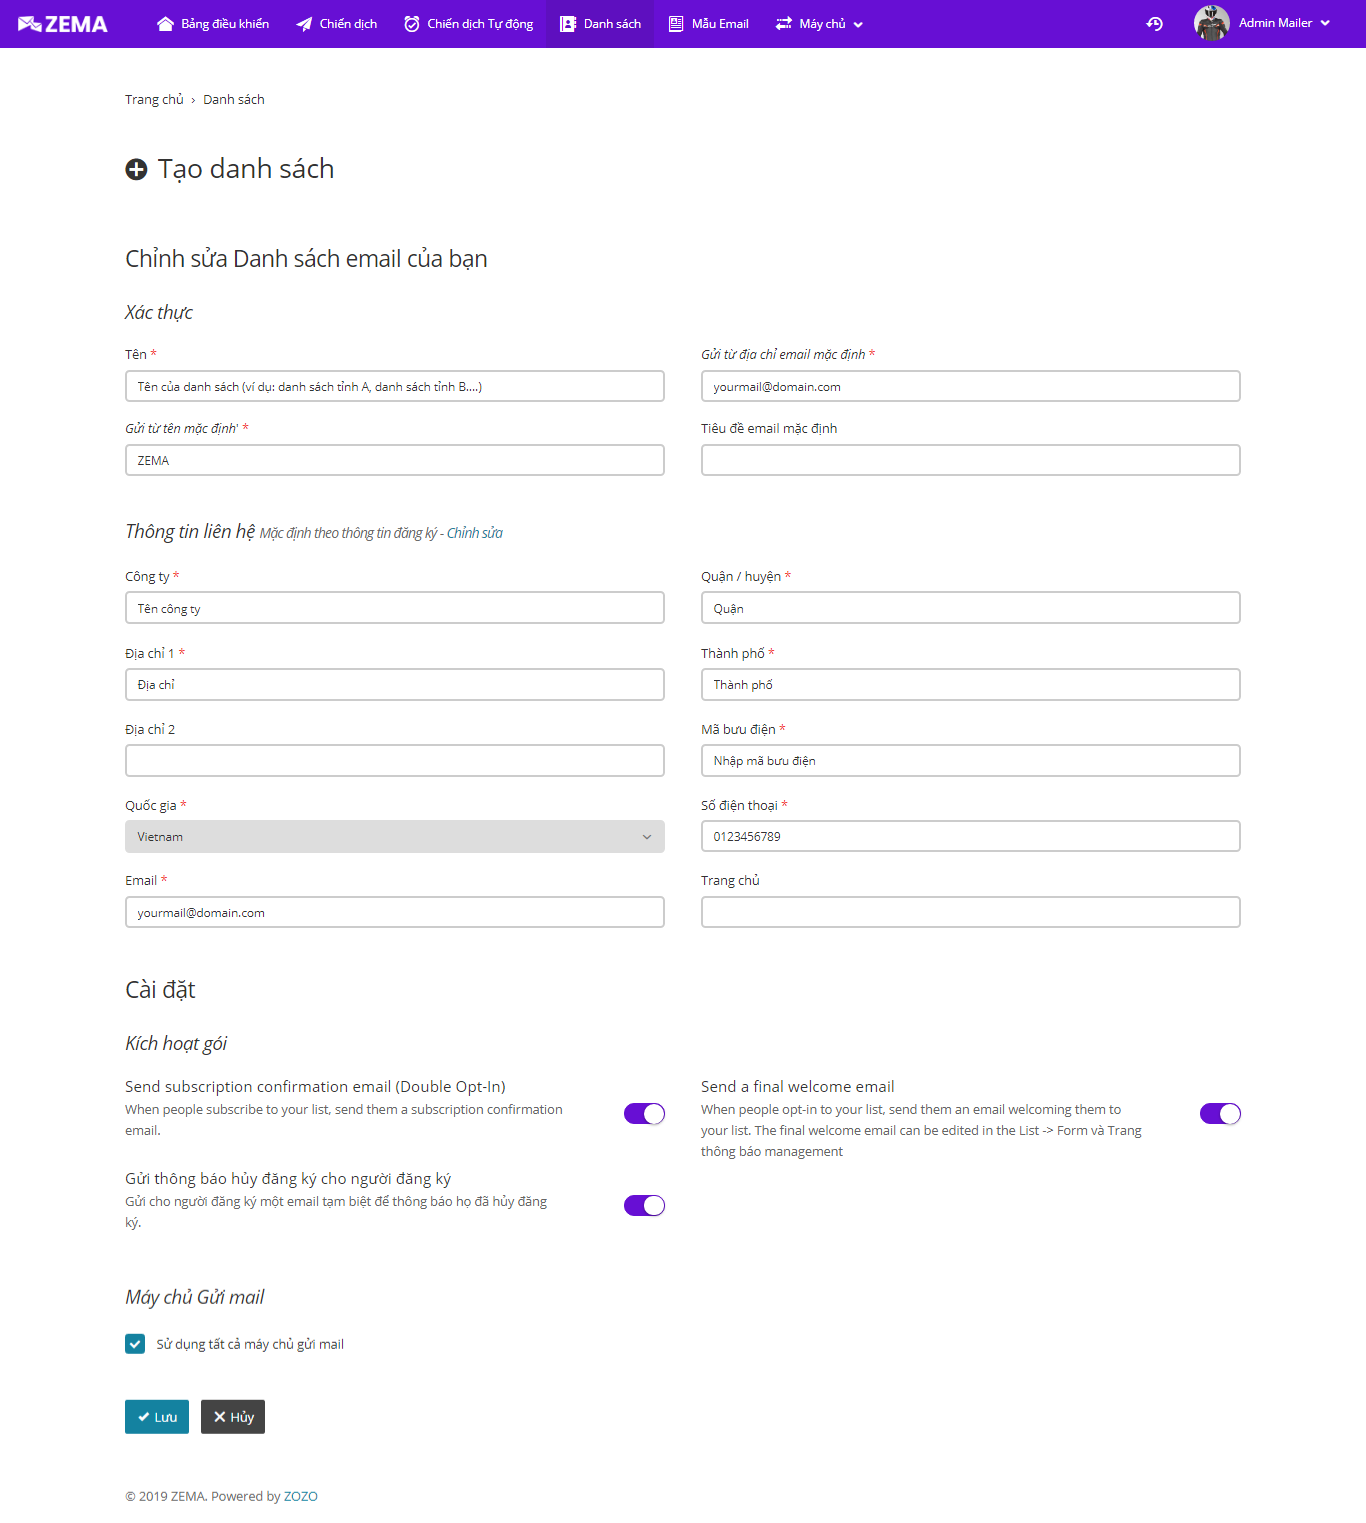The height and width of the screenshot is (1523, 1366).
Task: Click the Hủy cancel button
Action: click(x=233, y=1417)
